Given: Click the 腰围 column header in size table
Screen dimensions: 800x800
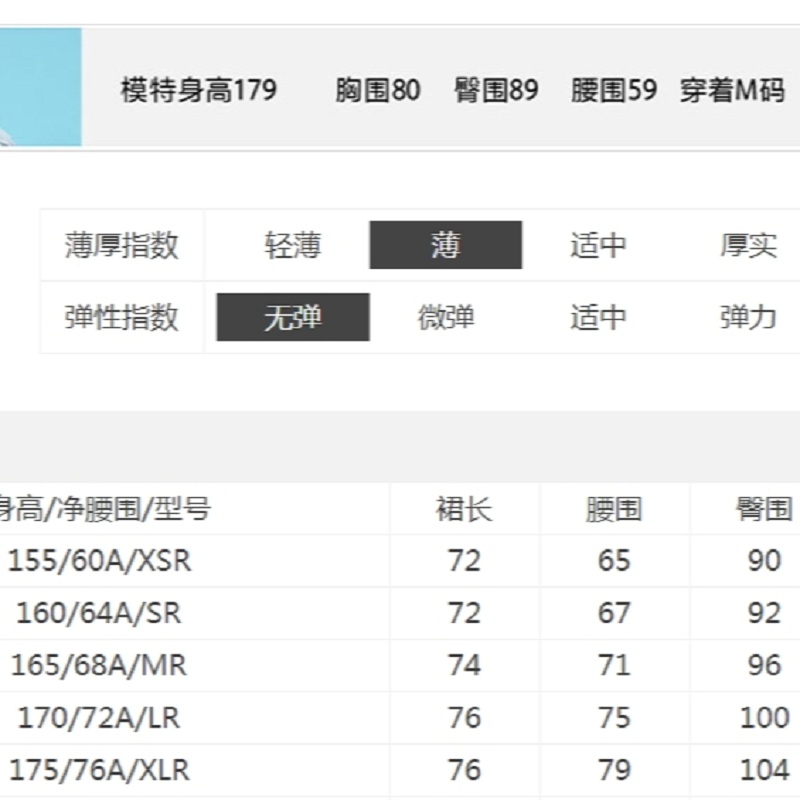Looking at the screenshot, I should (614, 510).
